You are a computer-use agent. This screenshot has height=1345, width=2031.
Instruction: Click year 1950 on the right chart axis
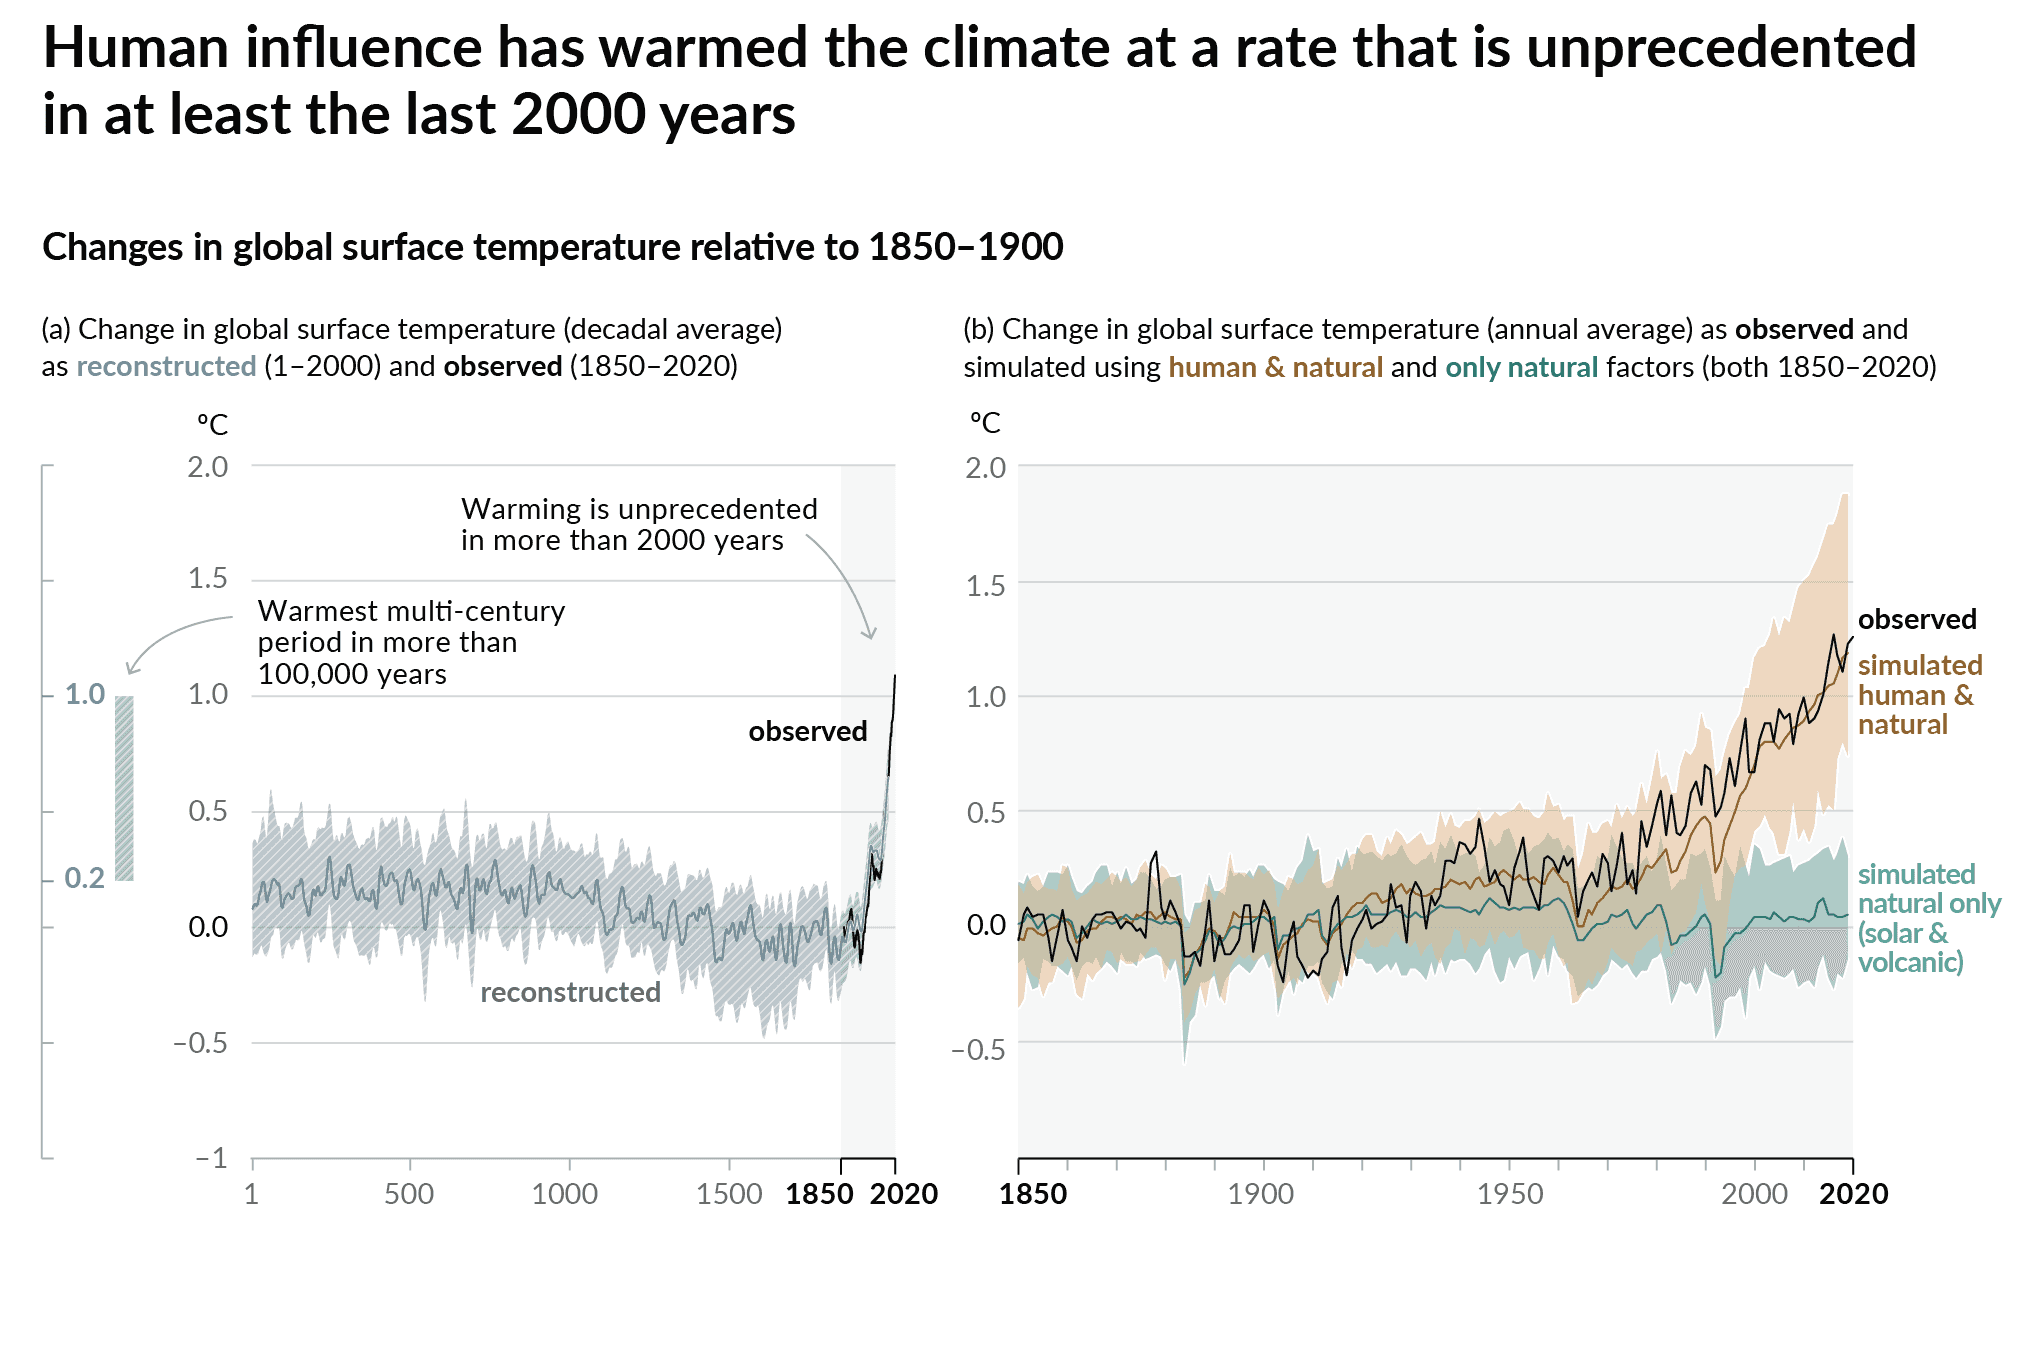pyautogui.click(x=1510, y=1194)
